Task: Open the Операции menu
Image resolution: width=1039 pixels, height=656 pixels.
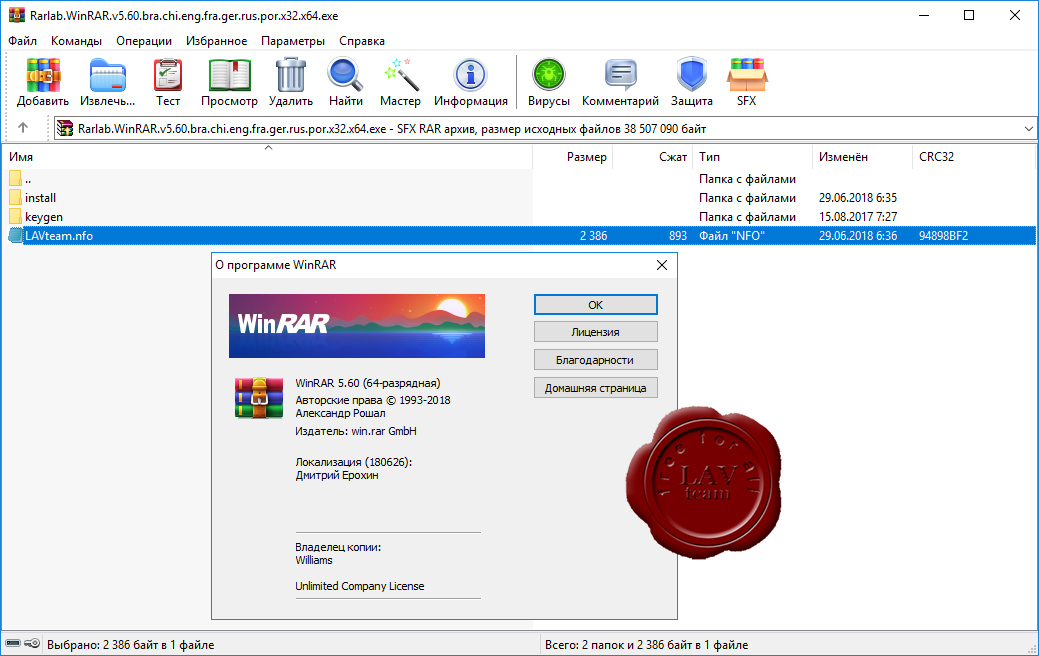Action: [144, 41]
